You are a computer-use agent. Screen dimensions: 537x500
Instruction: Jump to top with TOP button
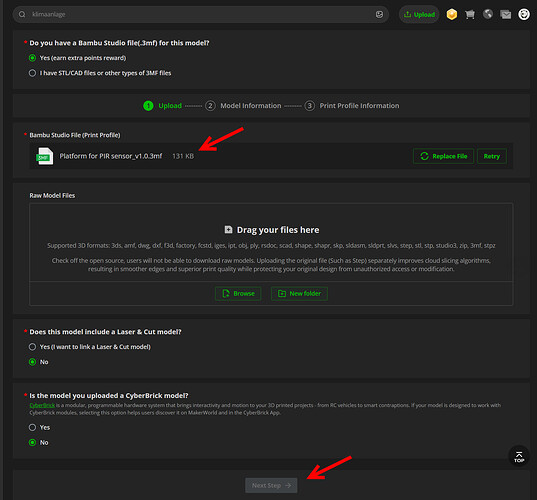pos(519,456)
